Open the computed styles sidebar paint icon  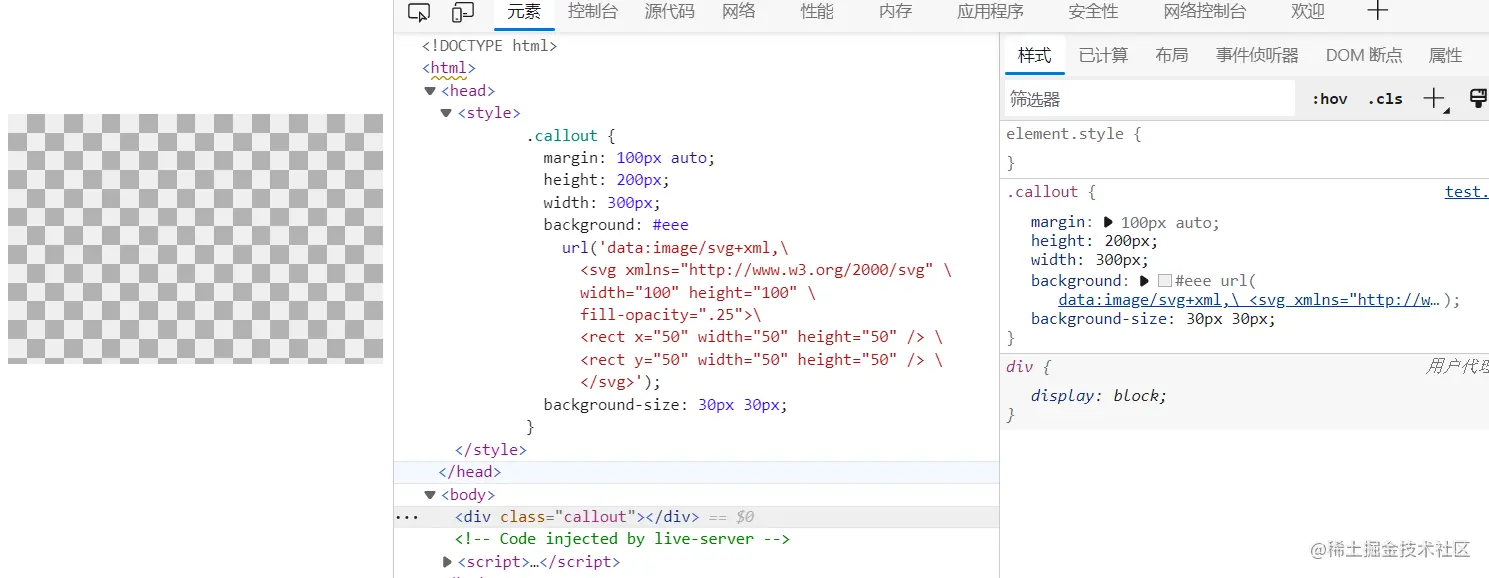(x=1478, y=98)
